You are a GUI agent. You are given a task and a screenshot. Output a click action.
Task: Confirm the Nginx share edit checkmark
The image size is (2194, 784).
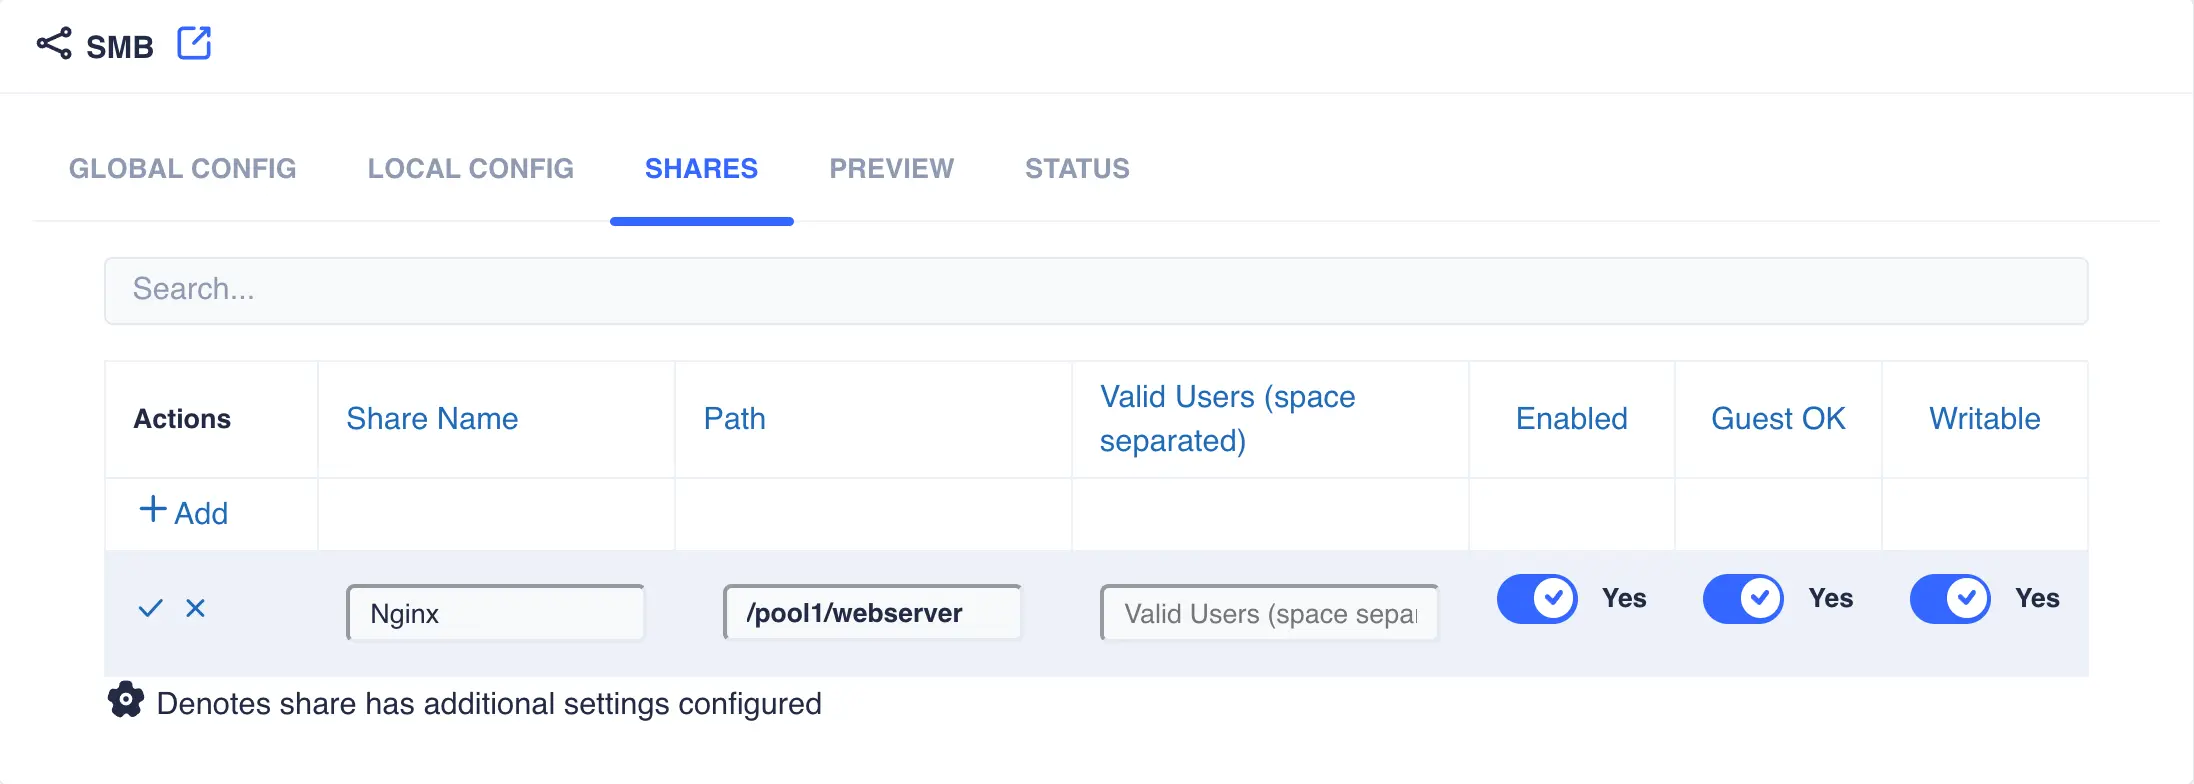click(150, 608)
